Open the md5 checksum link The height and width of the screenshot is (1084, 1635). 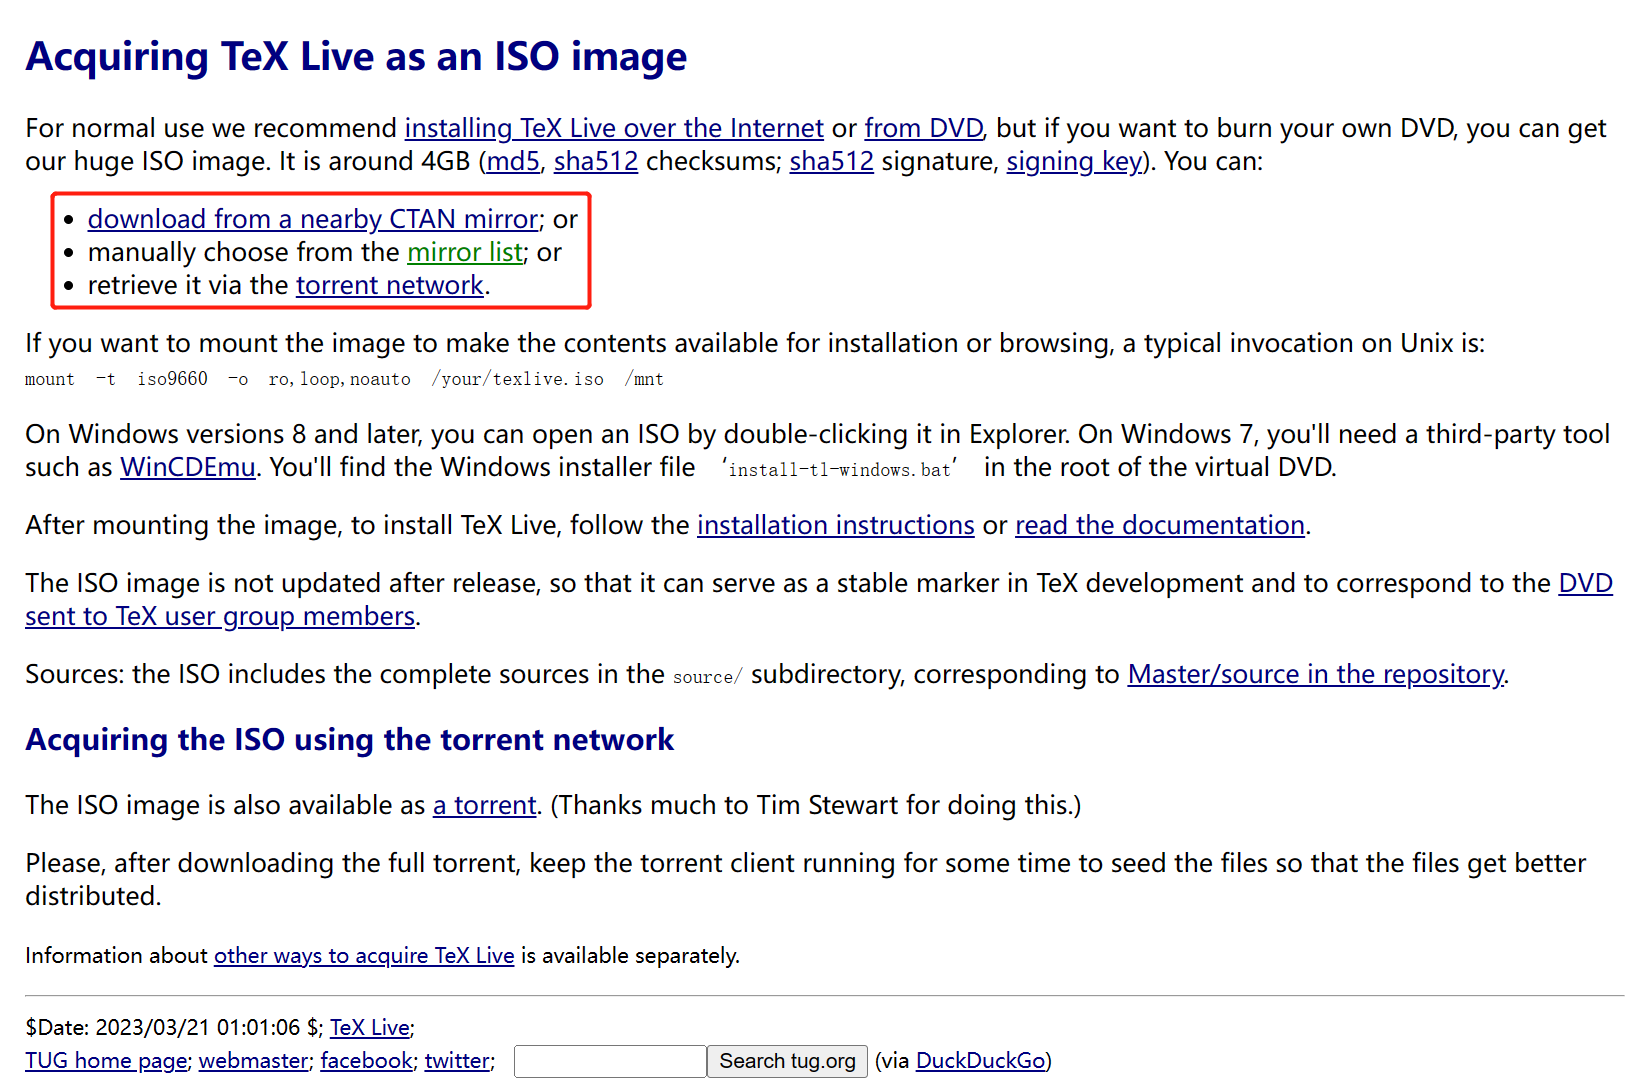[x=513, y=161]
